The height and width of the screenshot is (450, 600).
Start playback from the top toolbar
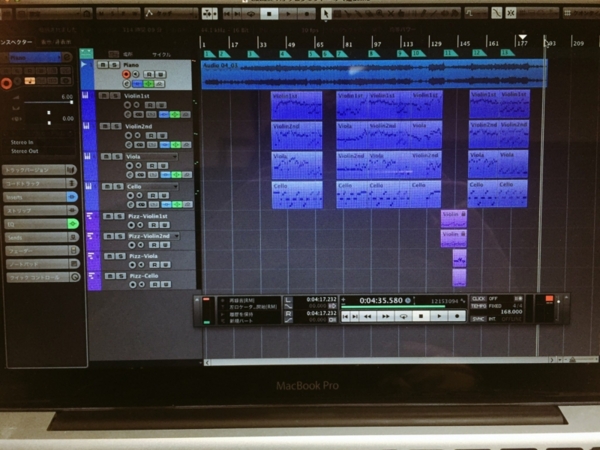288,14
